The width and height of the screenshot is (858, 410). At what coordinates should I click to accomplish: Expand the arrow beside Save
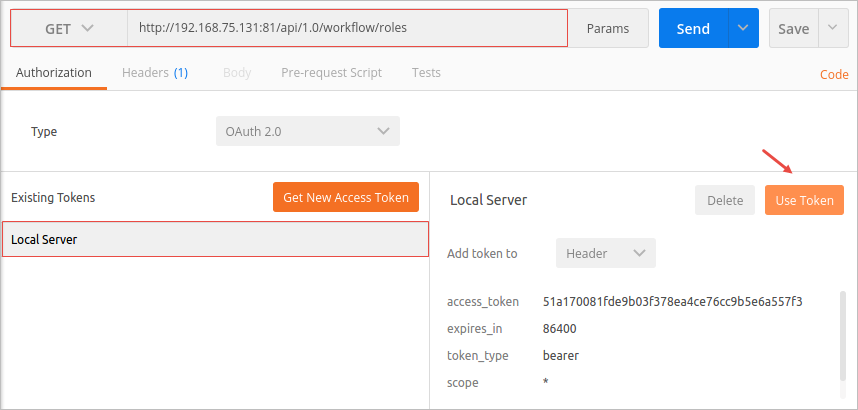click(x=833, y=29)
